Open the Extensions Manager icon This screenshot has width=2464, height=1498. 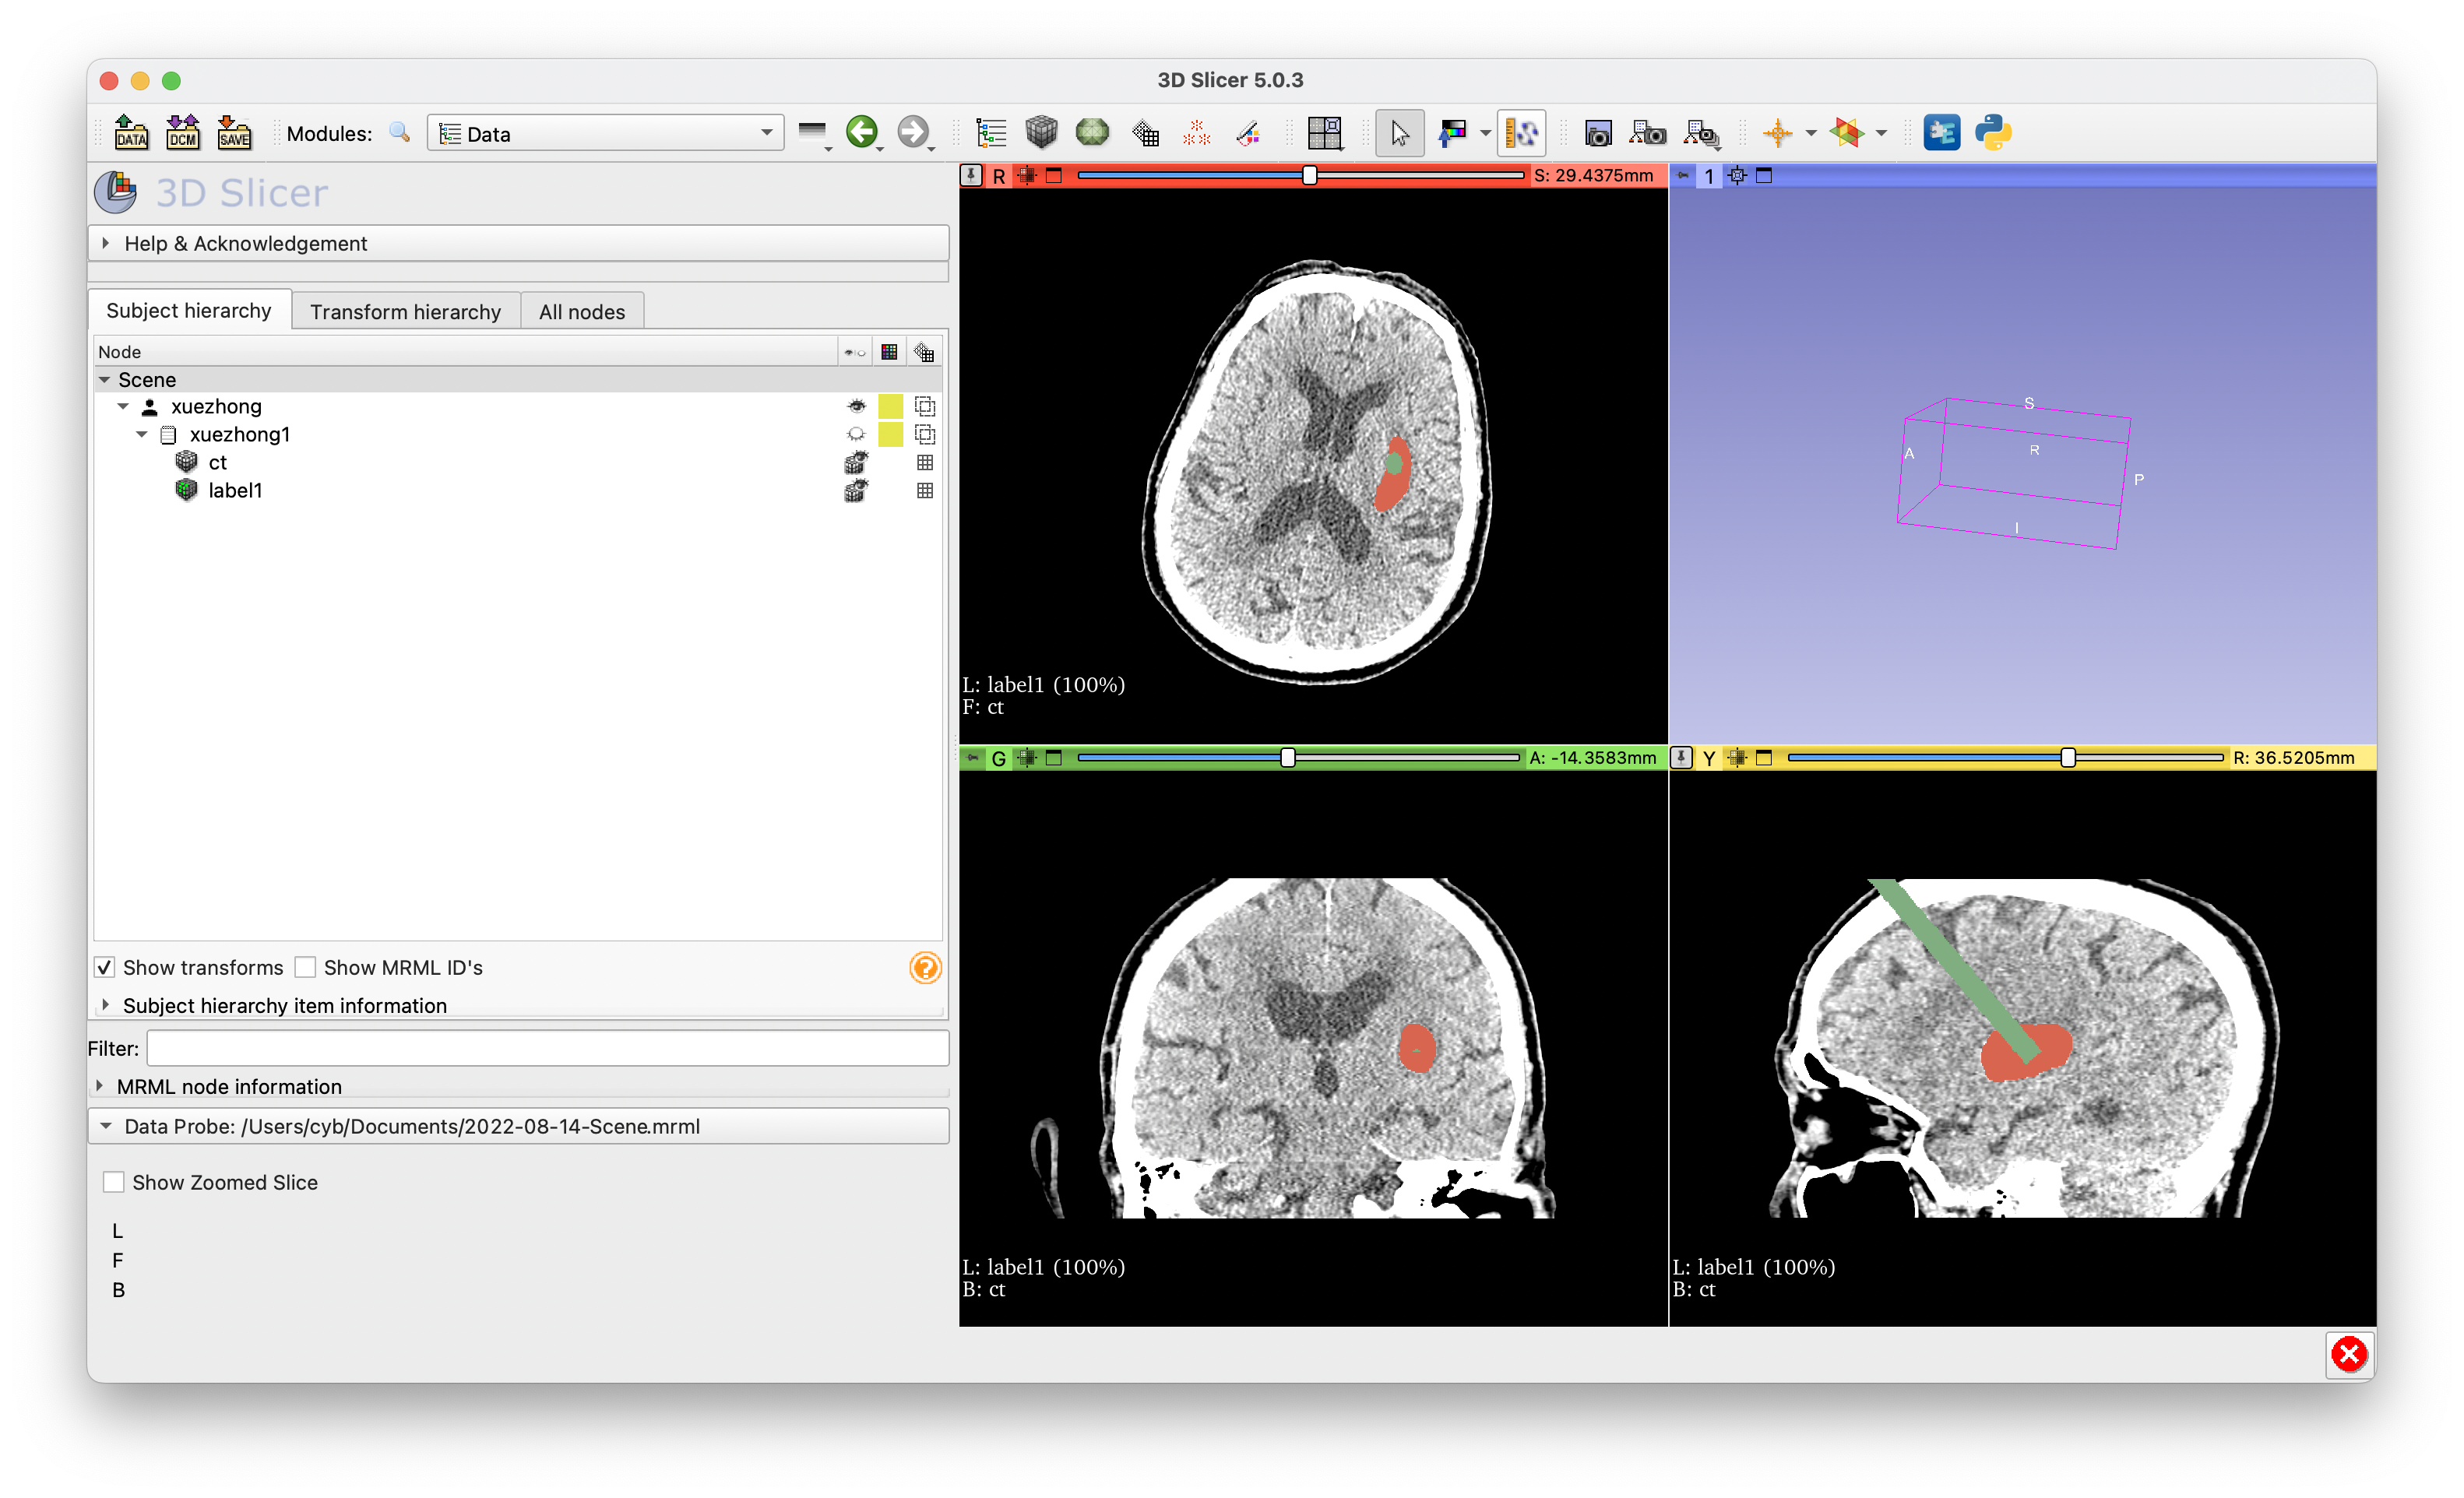pos(1941,132)
